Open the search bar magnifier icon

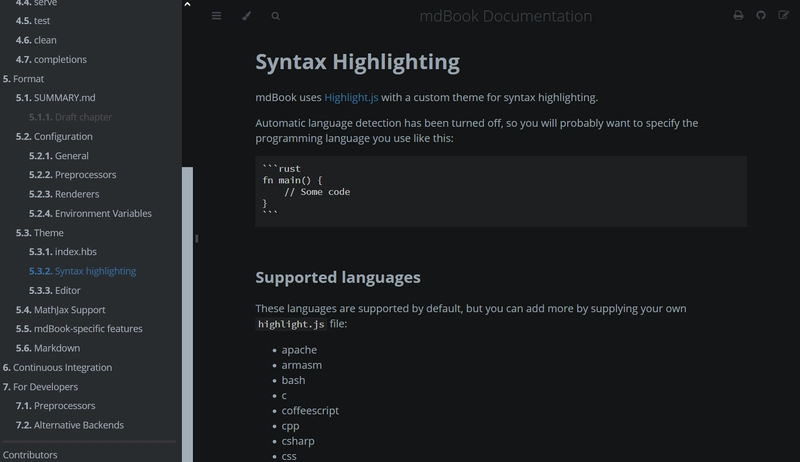click(x=276, y=16)
